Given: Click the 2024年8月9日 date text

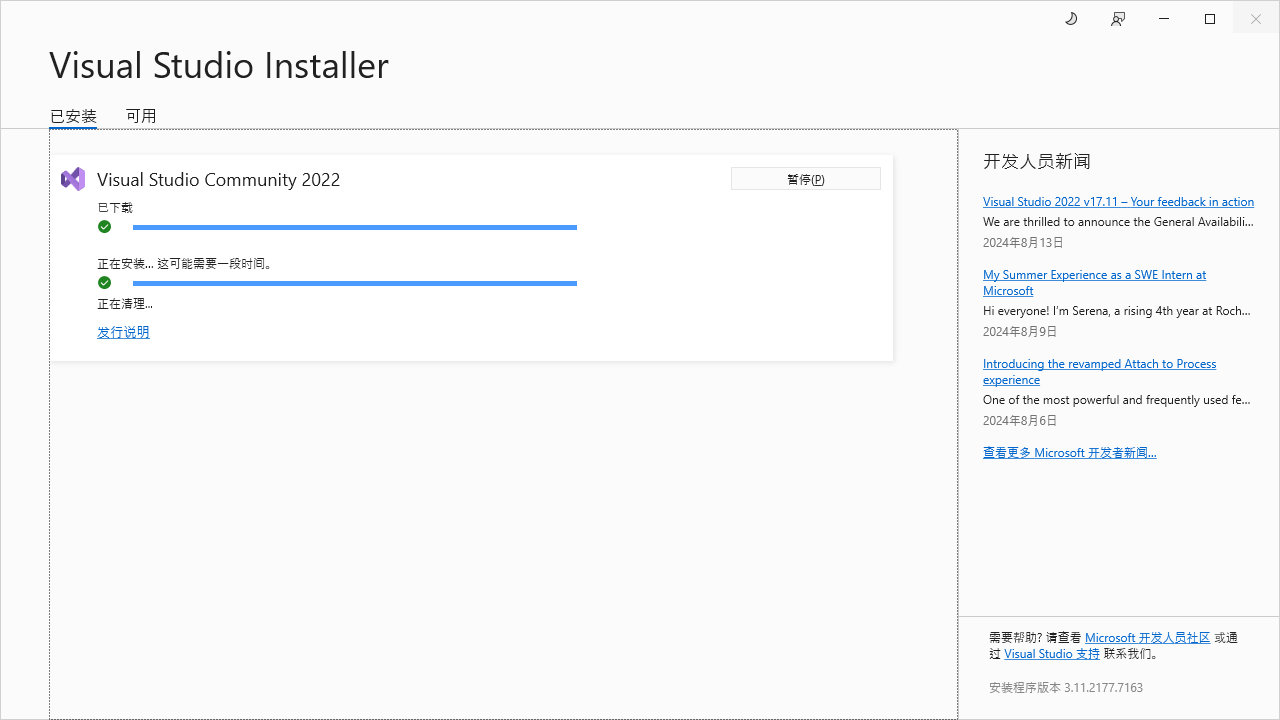Looking at the screenshot, I should 1020,332.
